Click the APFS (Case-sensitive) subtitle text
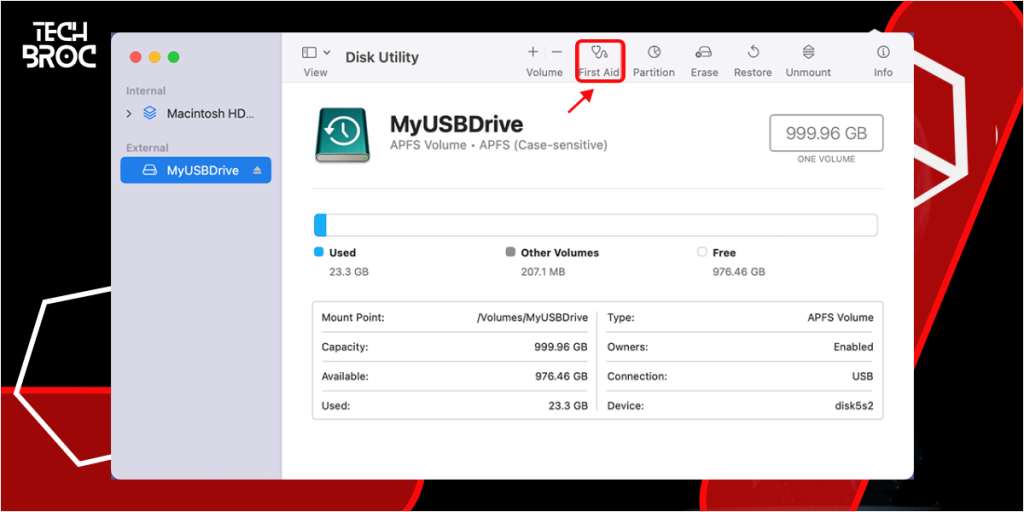Image resolution: width=1024 pixels, height=512 pixels. pos(543,145)
